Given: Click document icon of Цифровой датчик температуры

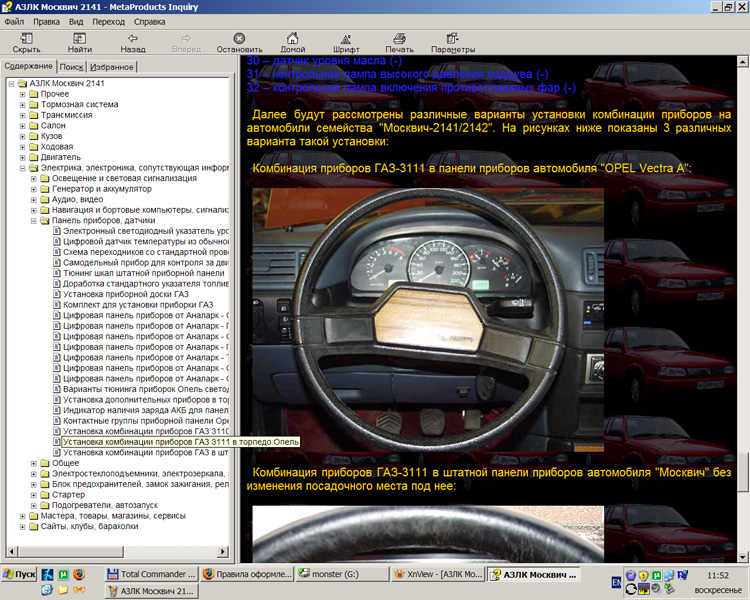Looking at the screenshot, I should point(57,242).
